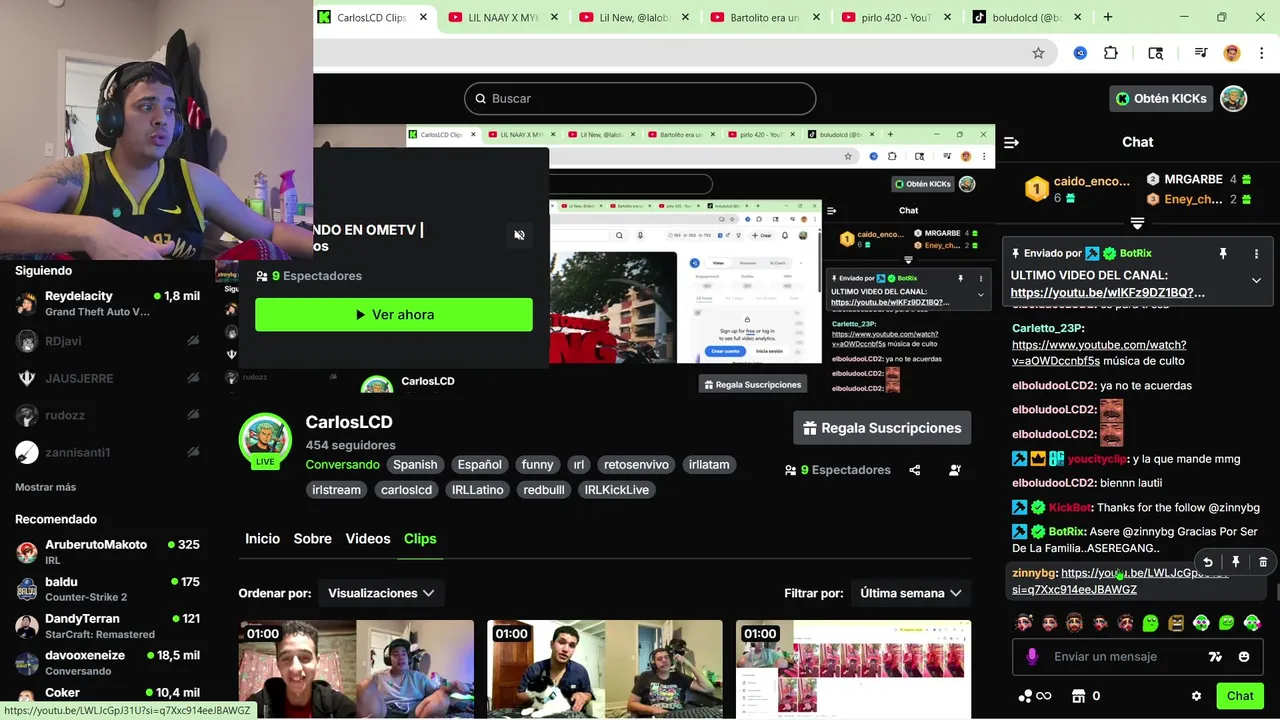This screenshot has height=720, width=1280.
Task: Delete zinnybg's chat message with trash icon
Action: 1263,562
